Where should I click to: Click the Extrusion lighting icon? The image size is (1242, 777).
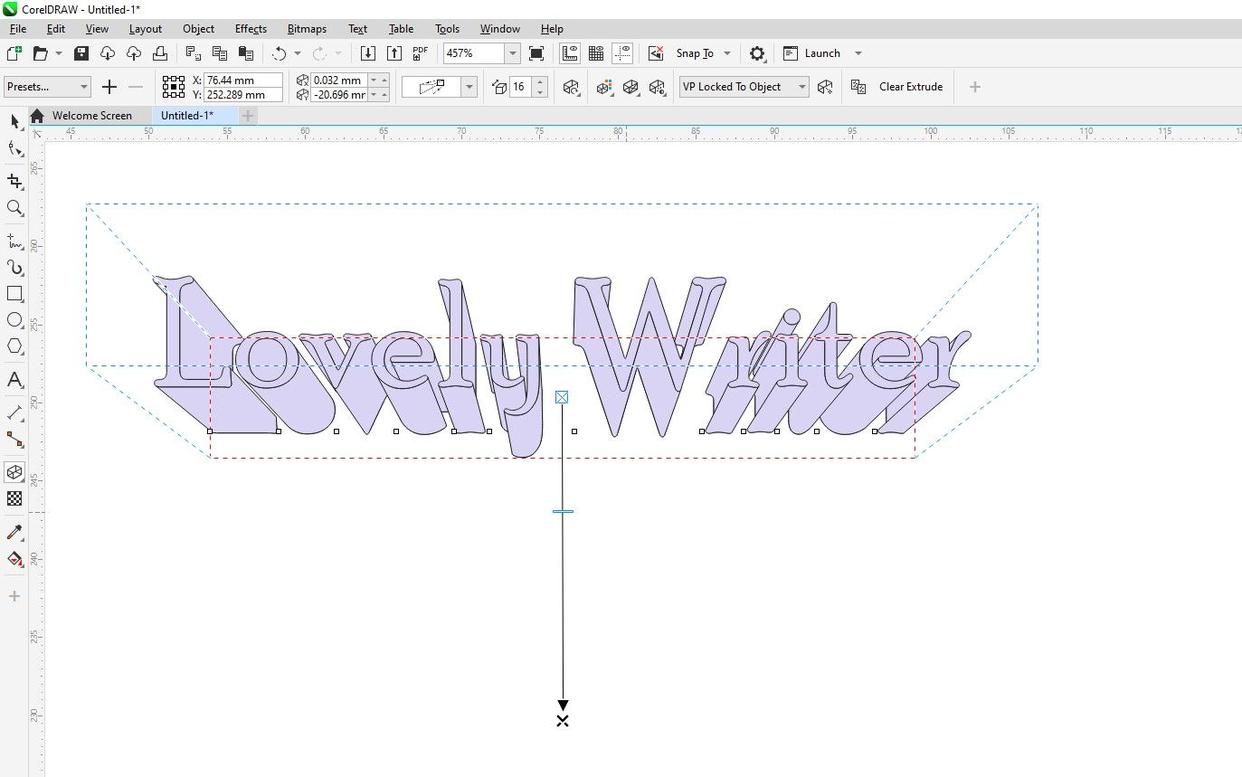tap(657, 87)
